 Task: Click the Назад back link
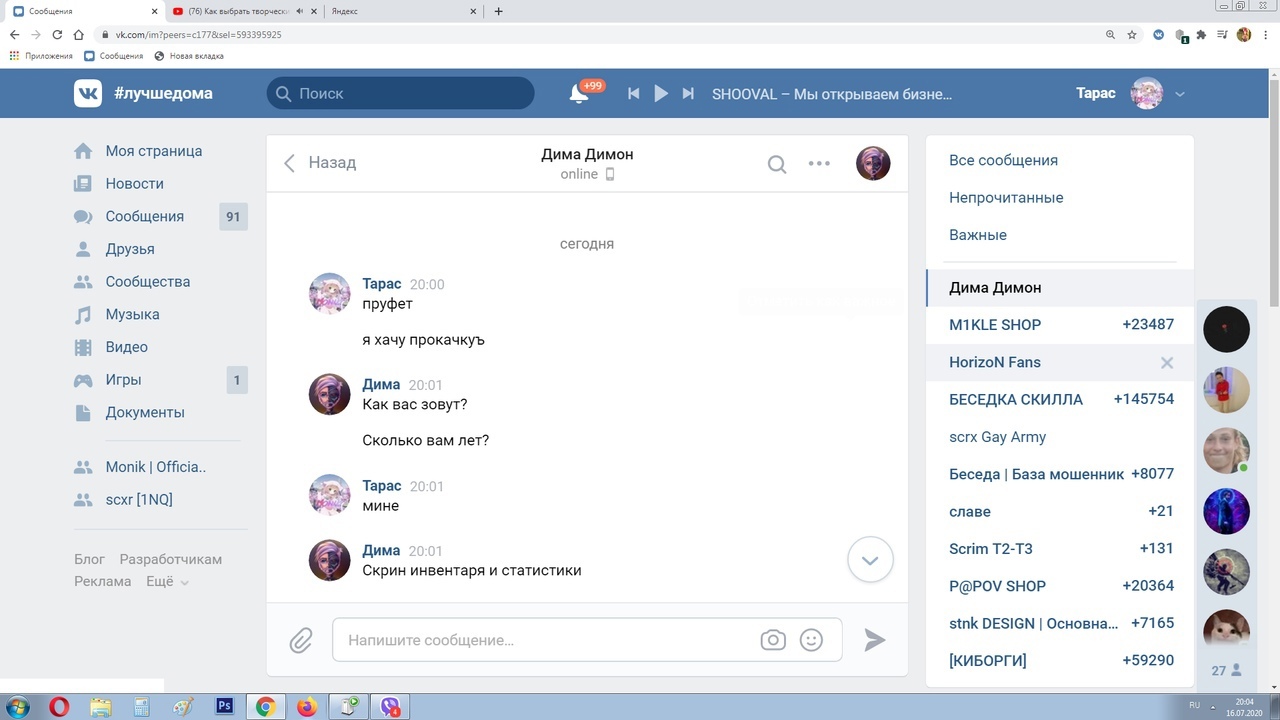pos(320,163)
